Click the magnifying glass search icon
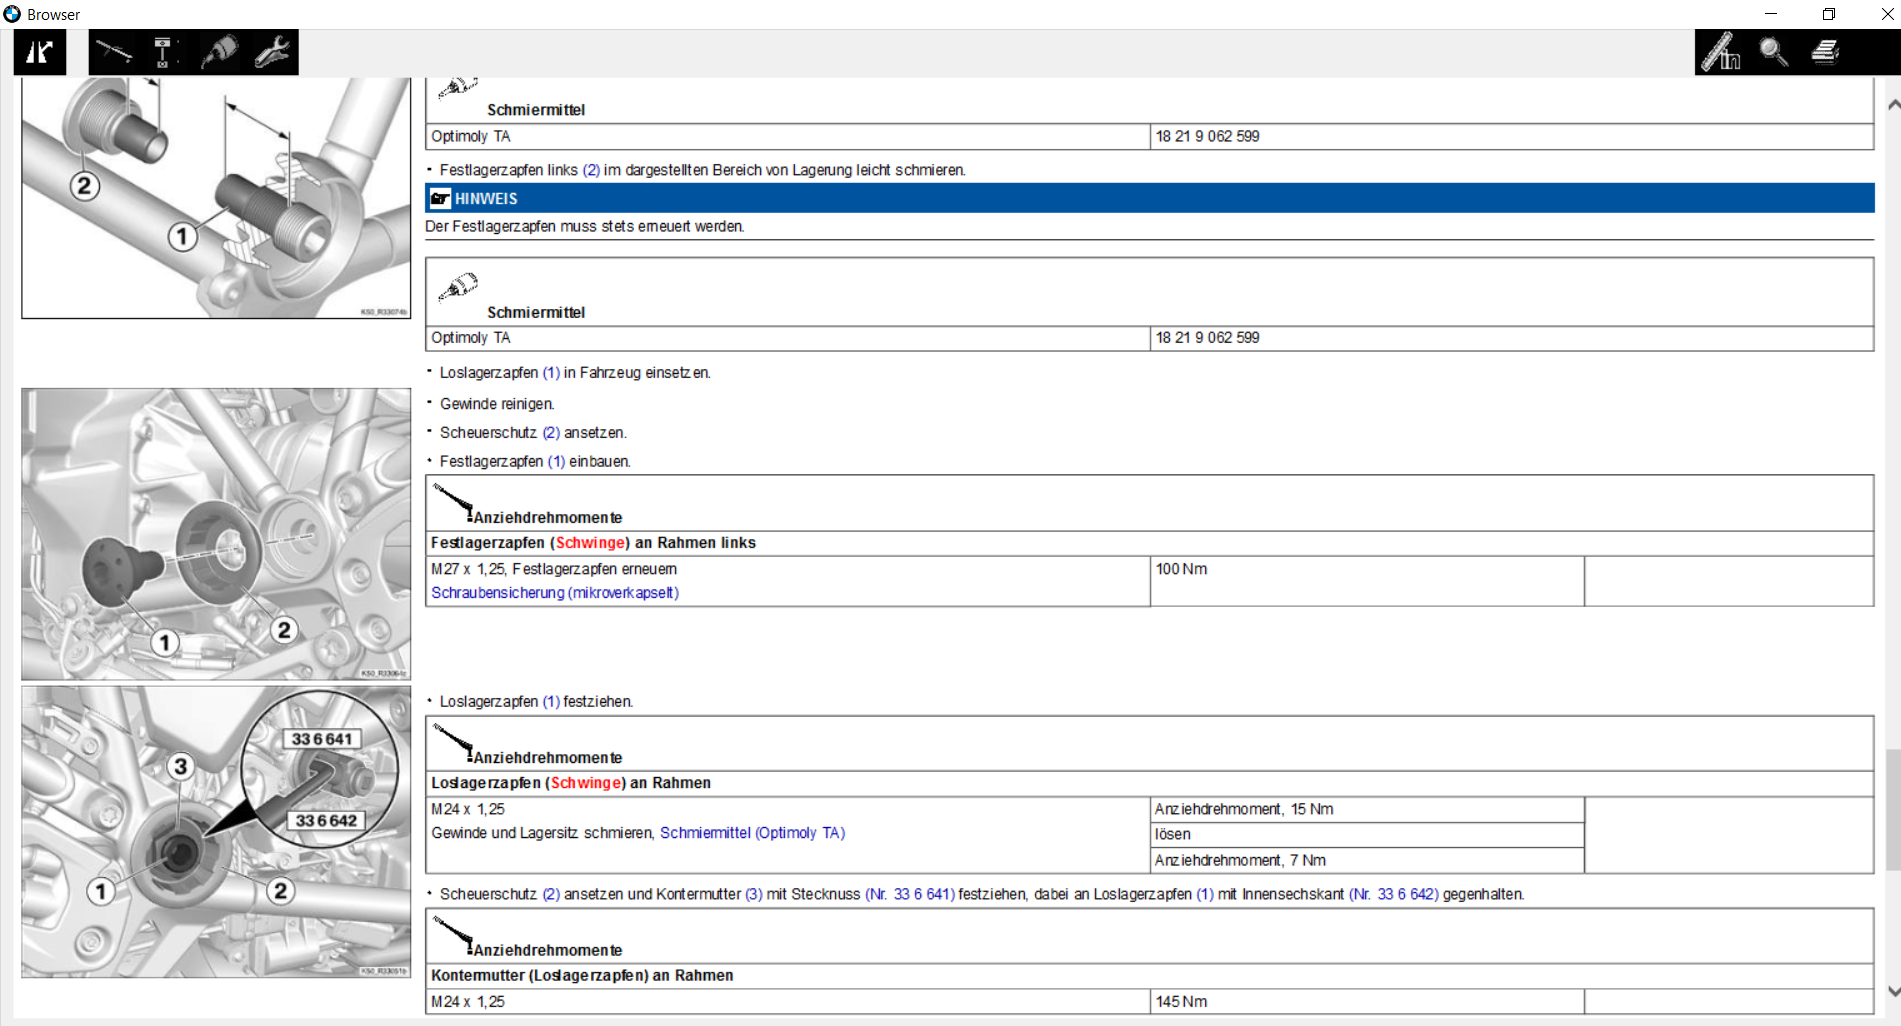This screenshot has width=1901, height=1026. pos(1774,52)
